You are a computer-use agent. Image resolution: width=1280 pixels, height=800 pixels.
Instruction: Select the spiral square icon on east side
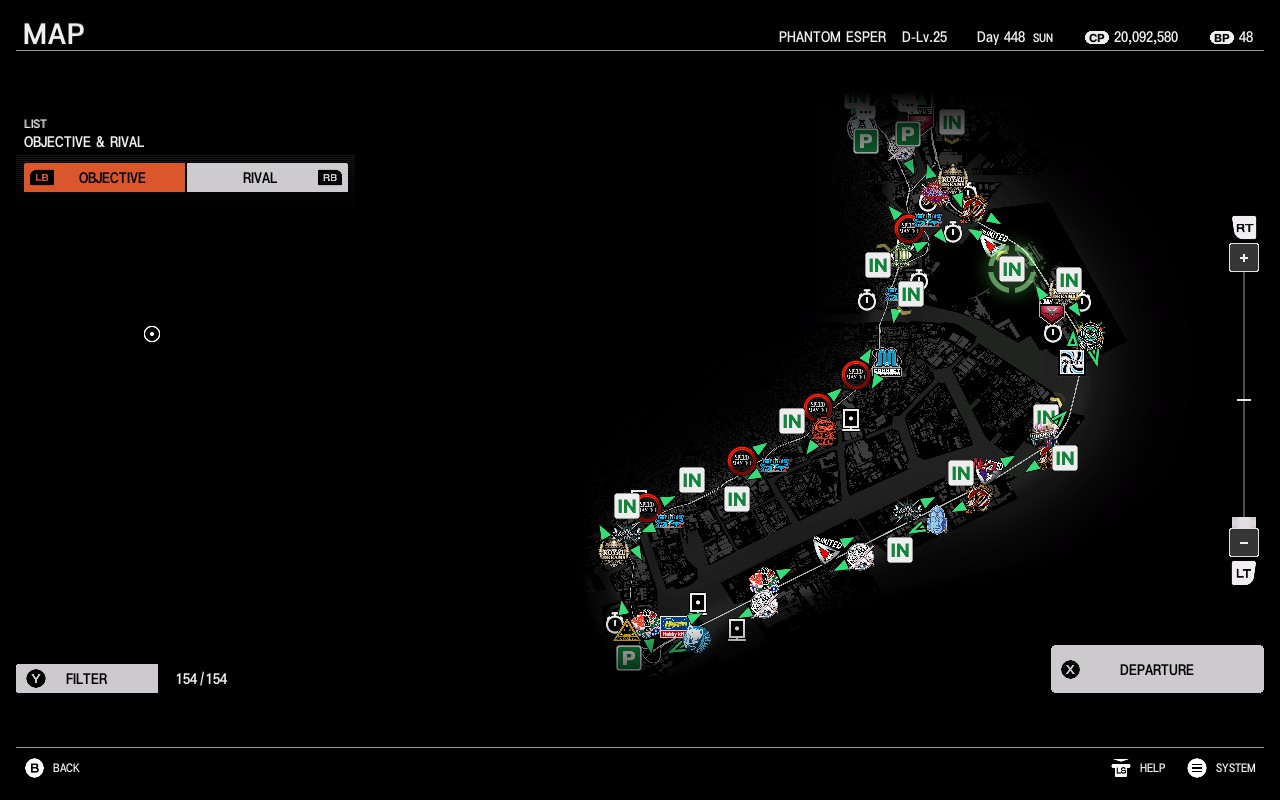[1072, 362]
